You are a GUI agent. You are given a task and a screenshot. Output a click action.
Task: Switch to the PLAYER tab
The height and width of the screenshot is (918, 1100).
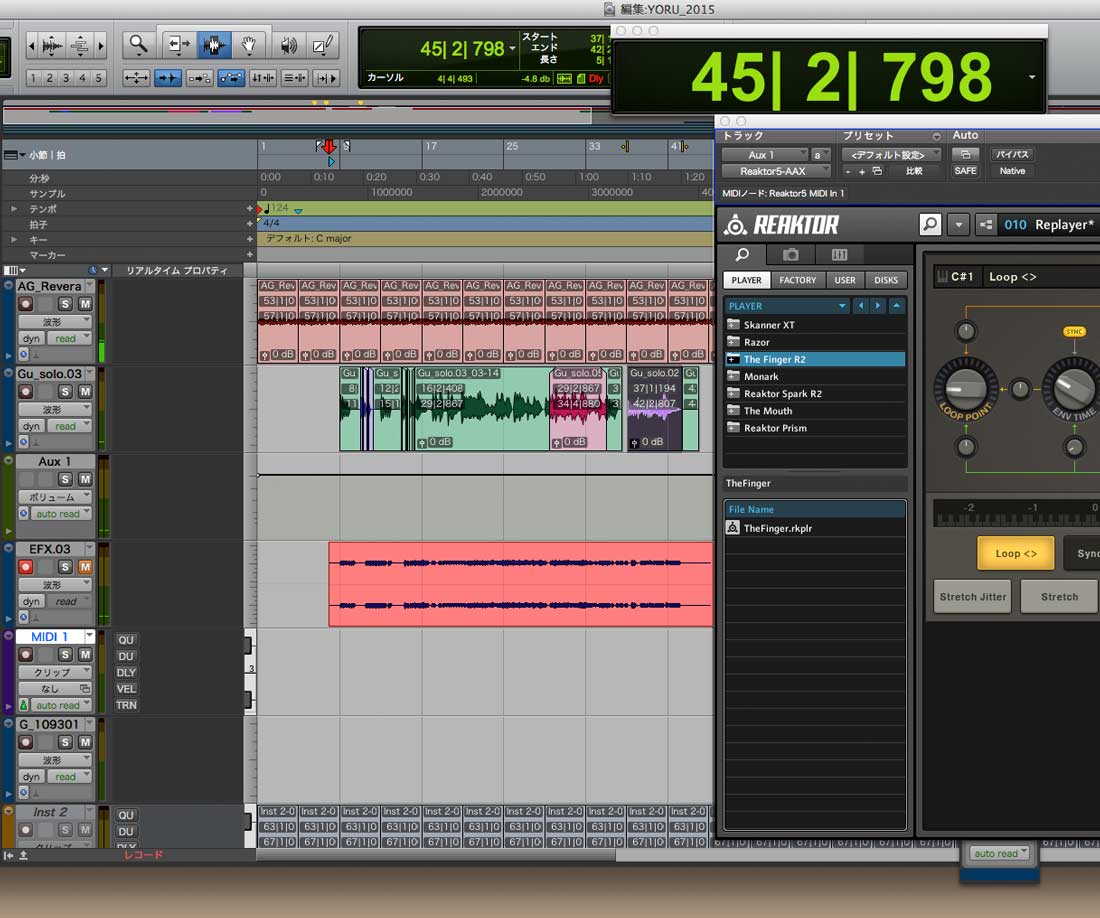[x=746, y=280]
